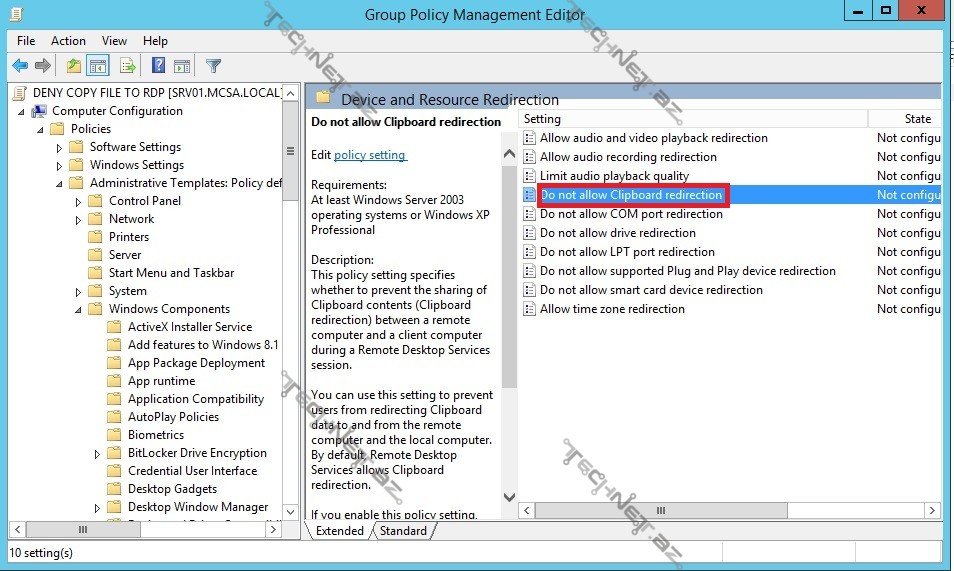Expand Desktop Window Manager node
The width and height of the screenshot is (954, 571).
[x=97, y=508]
